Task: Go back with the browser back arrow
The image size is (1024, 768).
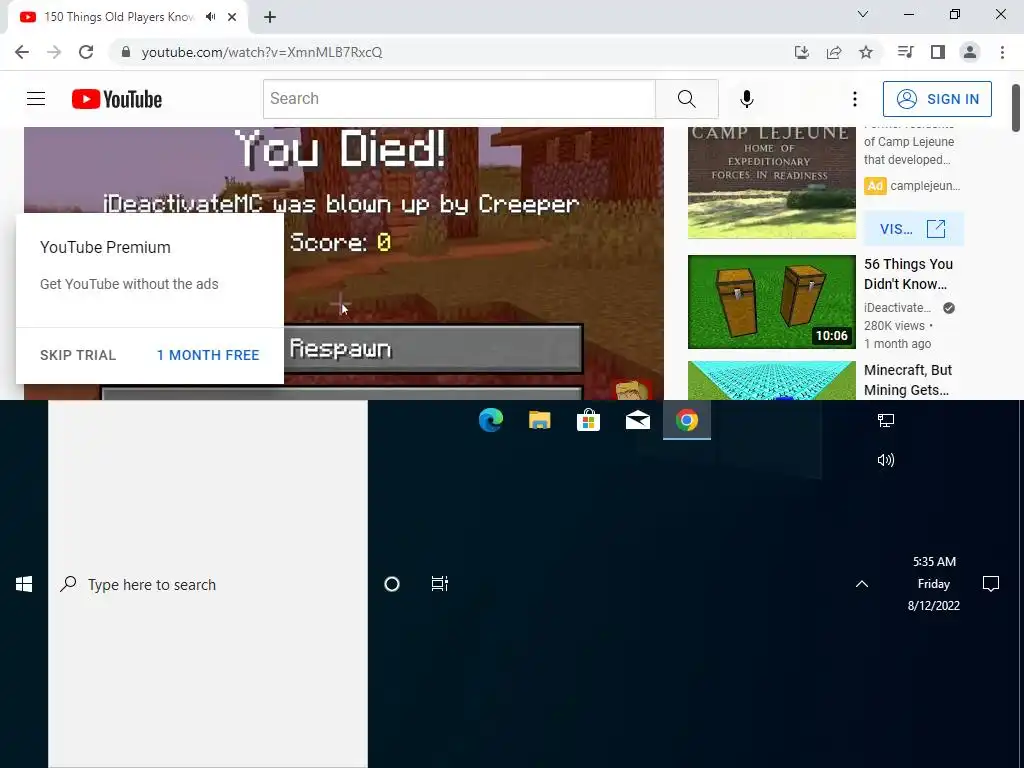Action: point(22,52)
